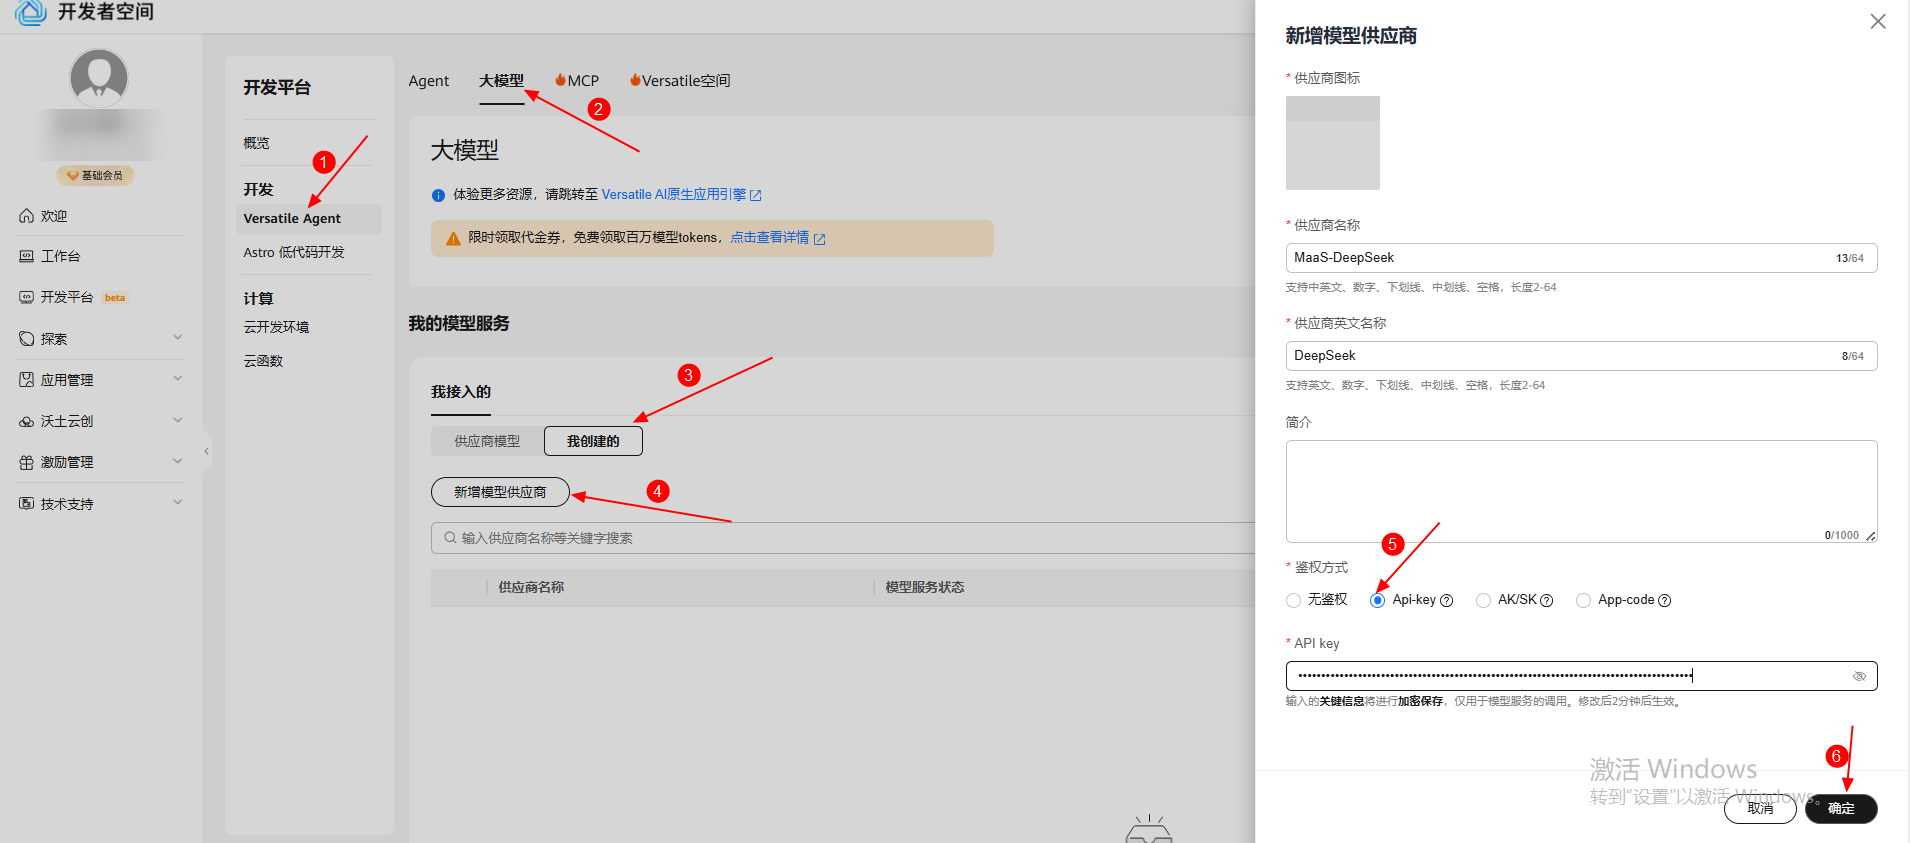Click the blue info icon
Image resolution: width=1910 pixels, height=843 pixels.
[x=438, y=195]
